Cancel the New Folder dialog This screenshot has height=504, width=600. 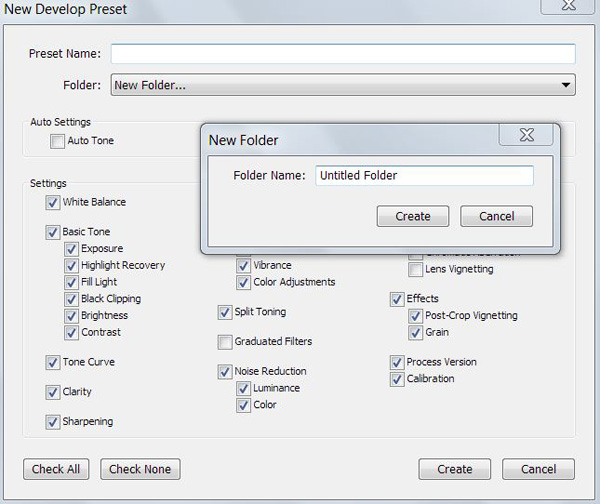click(496, 216)
